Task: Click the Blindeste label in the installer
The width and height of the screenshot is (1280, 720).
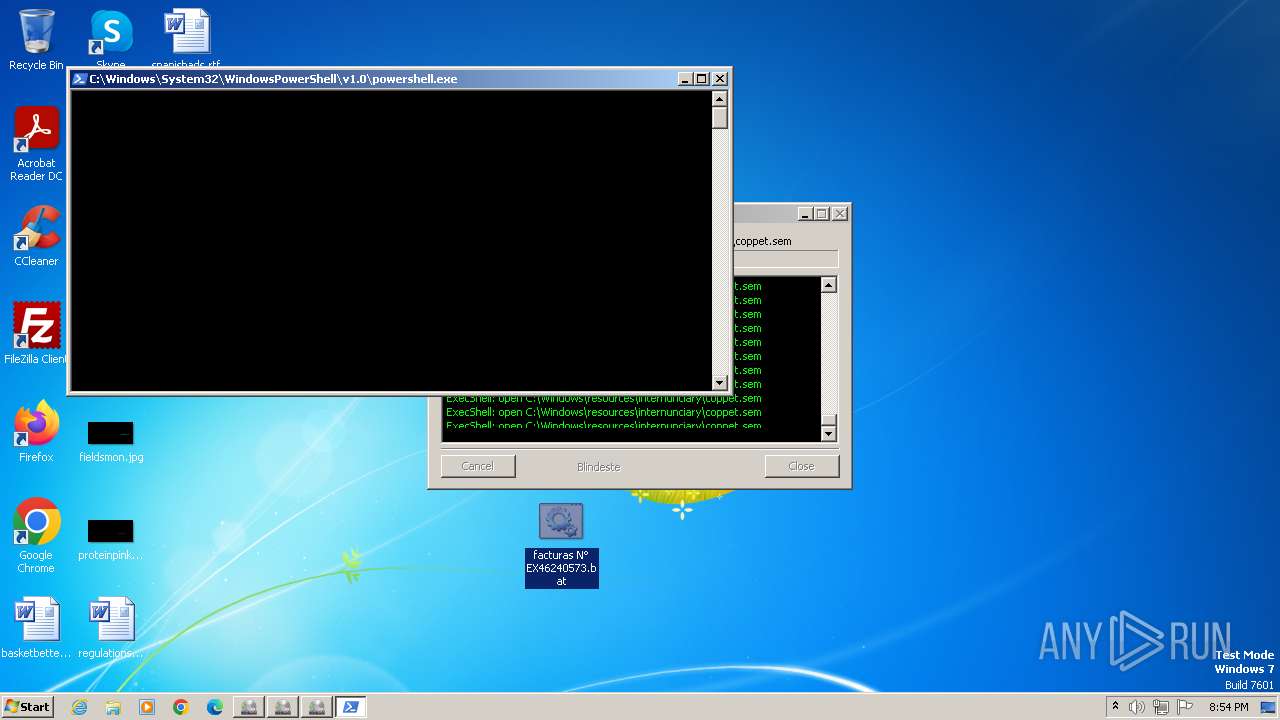Action: click(x=598, y=467)
